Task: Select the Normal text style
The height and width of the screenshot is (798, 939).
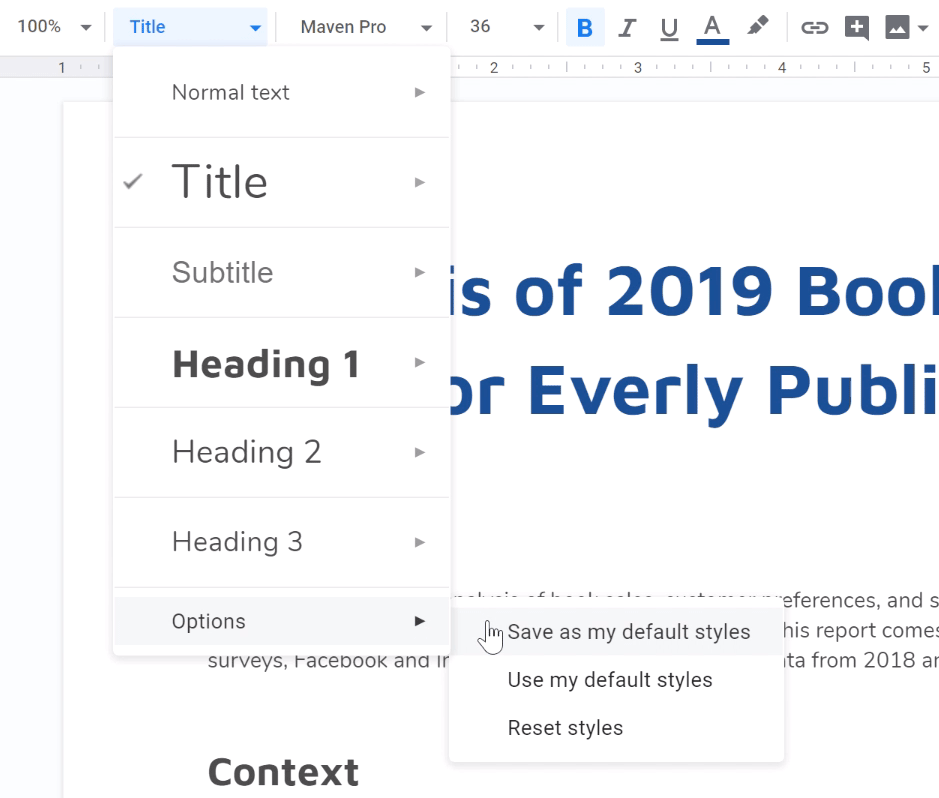Action: coord(230,92)
